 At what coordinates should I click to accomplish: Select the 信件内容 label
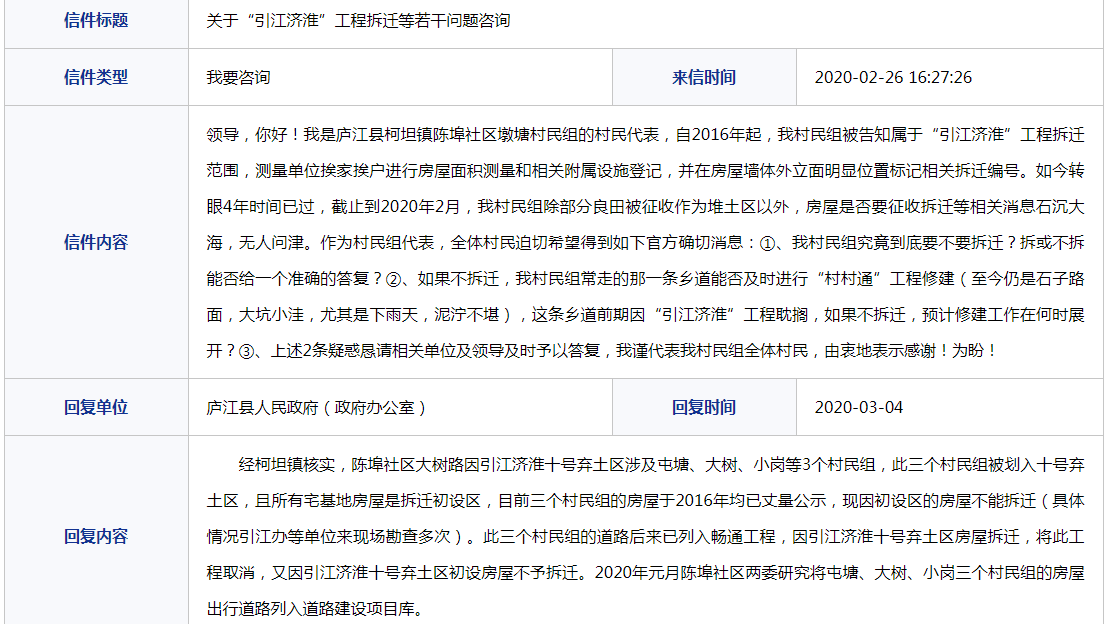96,242
